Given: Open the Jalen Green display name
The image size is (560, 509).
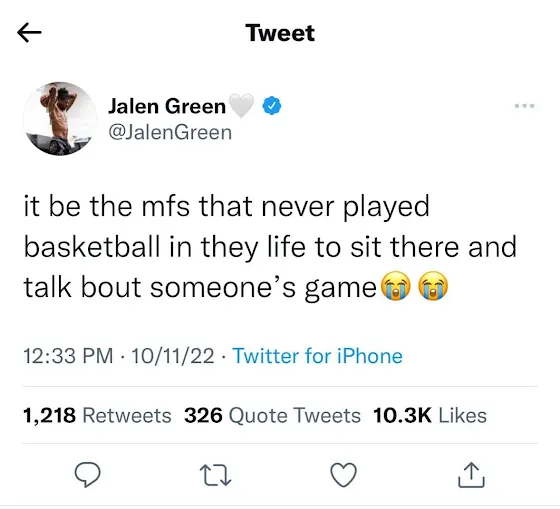Looking at the screenshot, I should [167, 106].
